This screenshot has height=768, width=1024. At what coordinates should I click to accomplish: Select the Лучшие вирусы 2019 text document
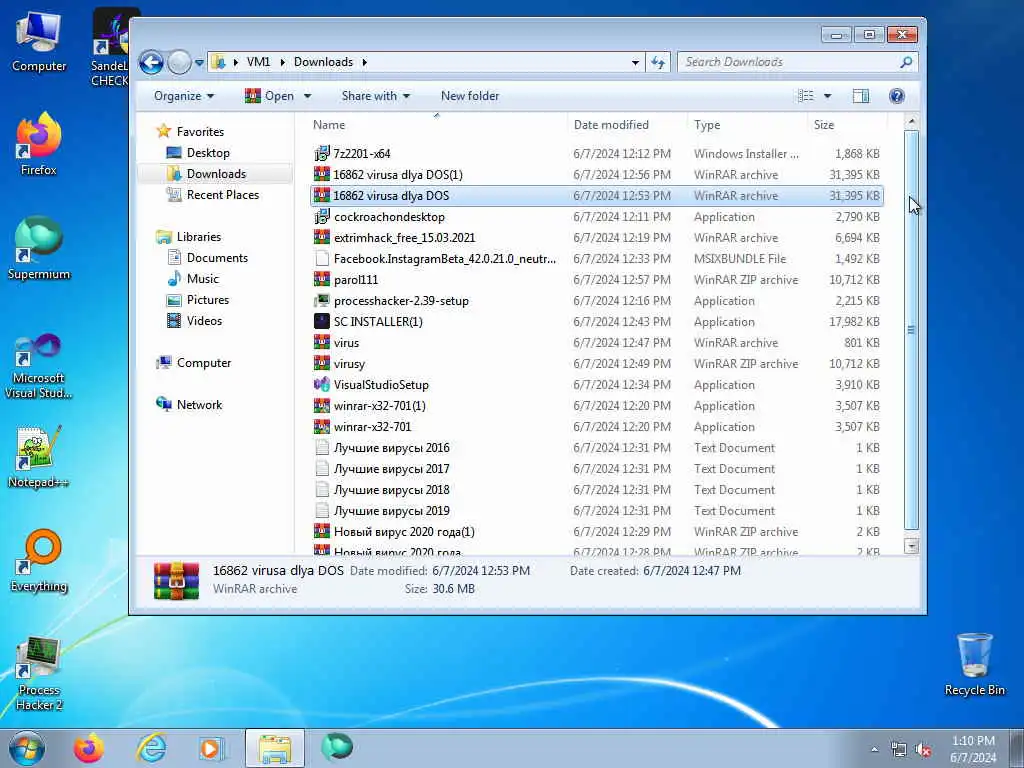(x=597, y=511)
